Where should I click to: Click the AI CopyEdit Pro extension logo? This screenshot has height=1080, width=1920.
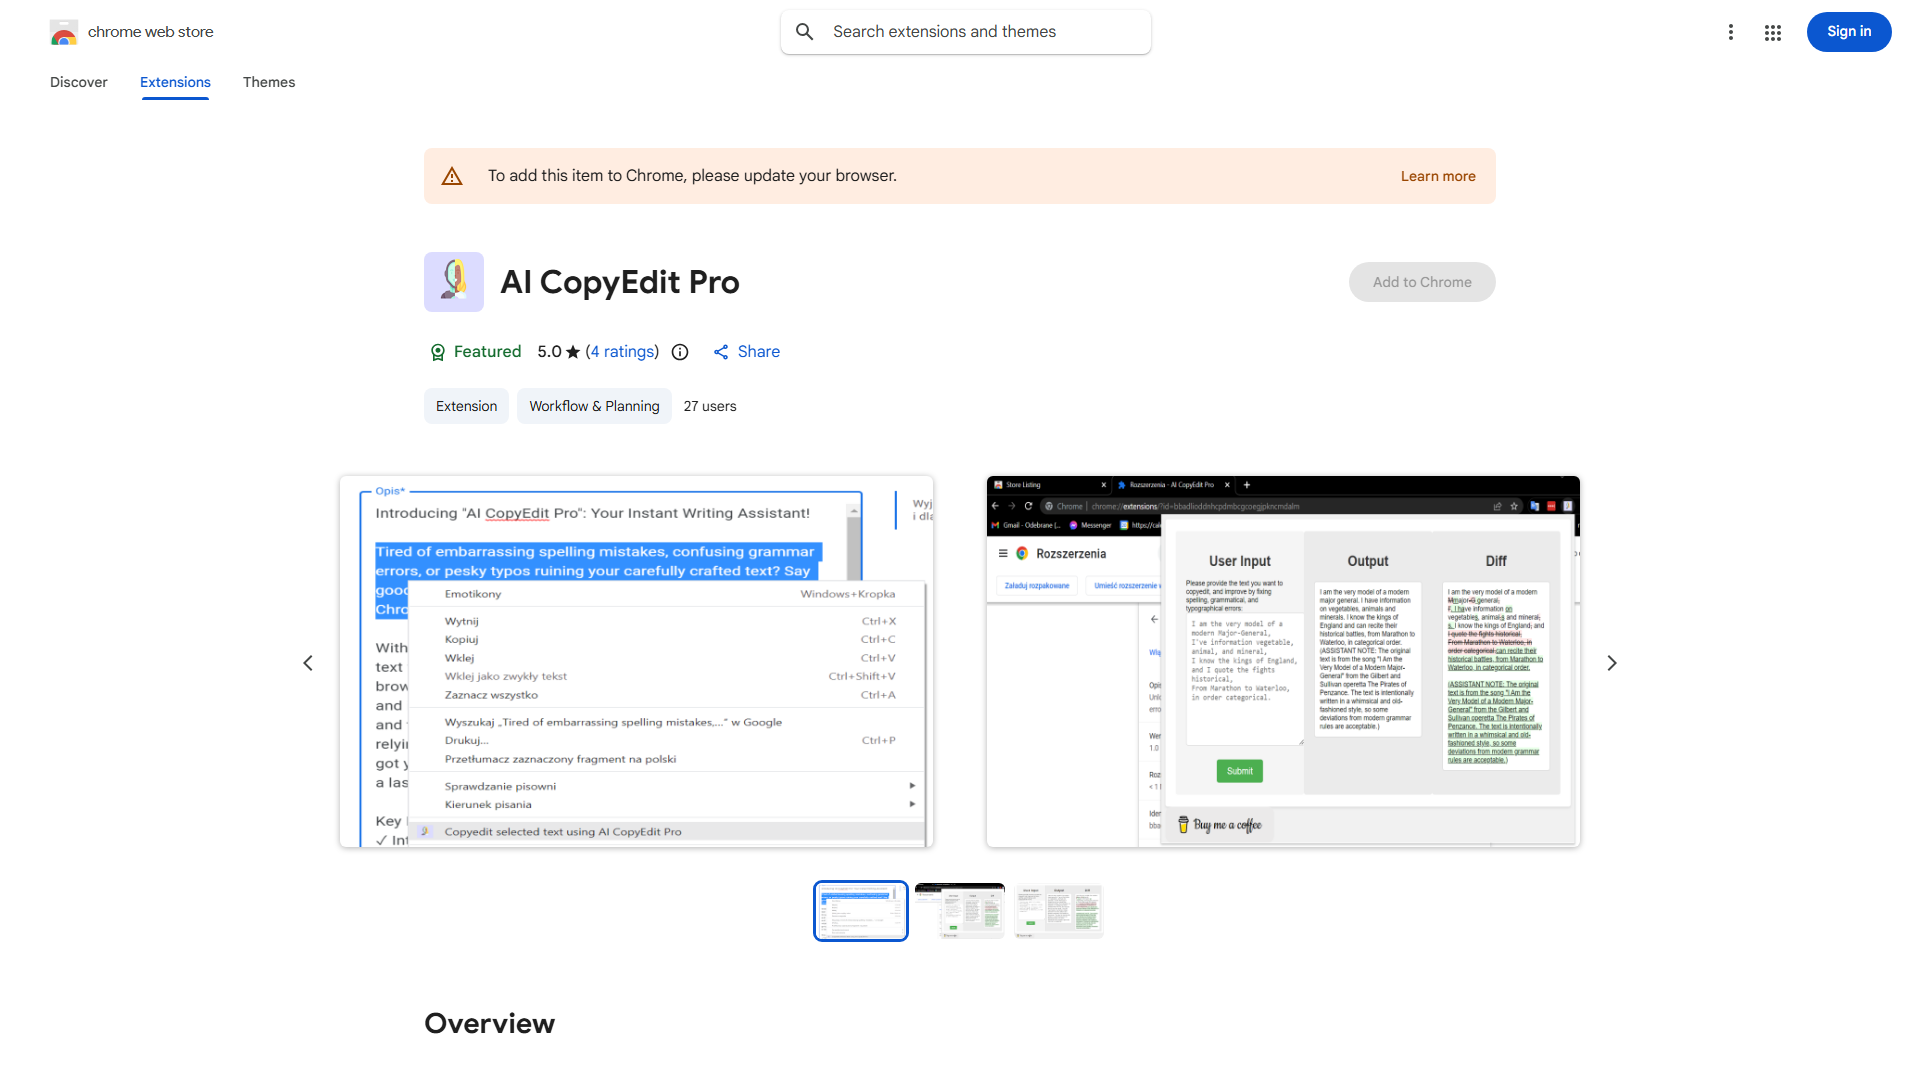[x=453, y=281]
